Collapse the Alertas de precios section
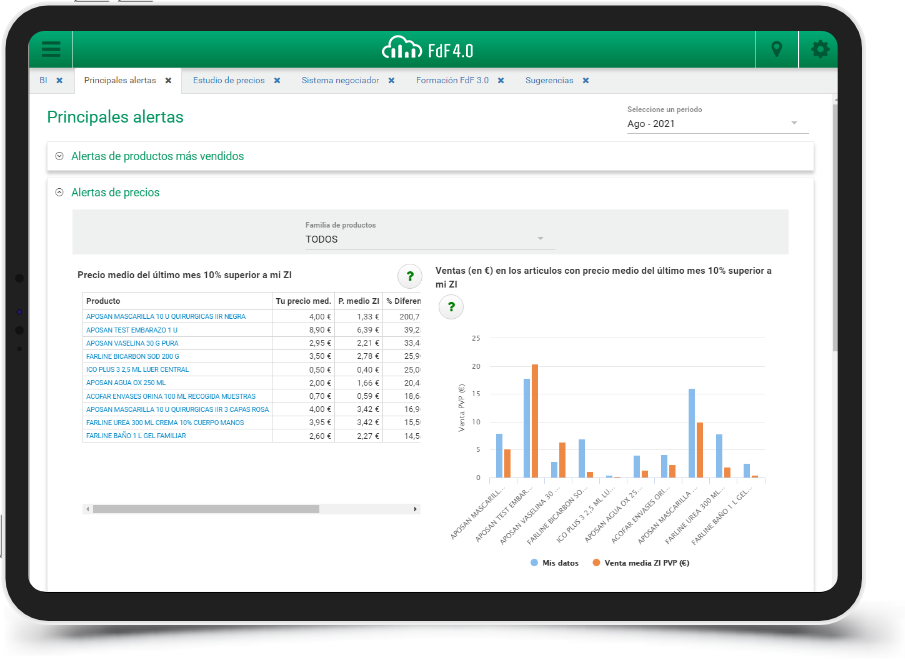Screen dimensions: 905x662 pyautogui.click(x=115, y=192)
